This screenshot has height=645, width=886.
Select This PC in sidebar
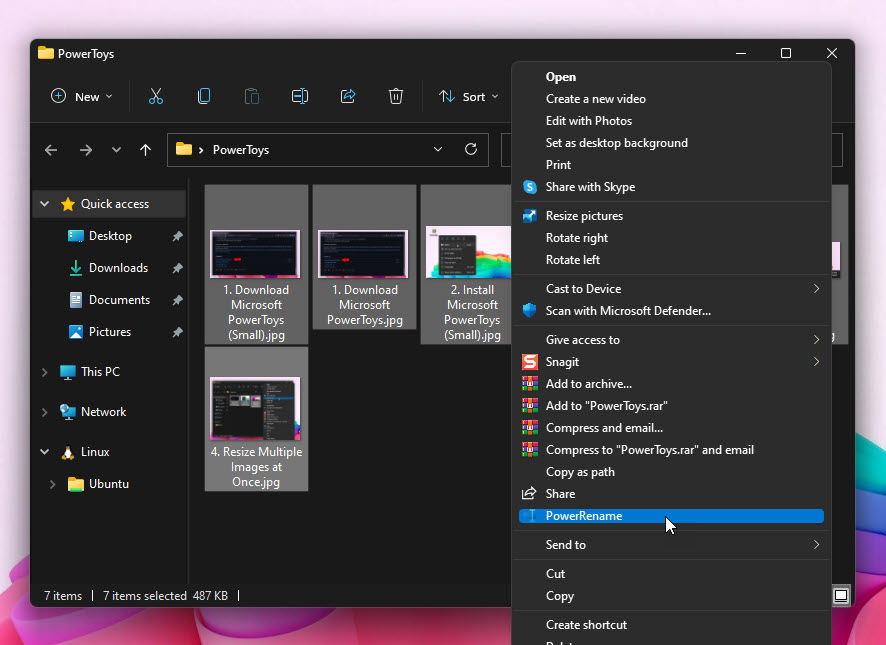click(x=100, y=372)
